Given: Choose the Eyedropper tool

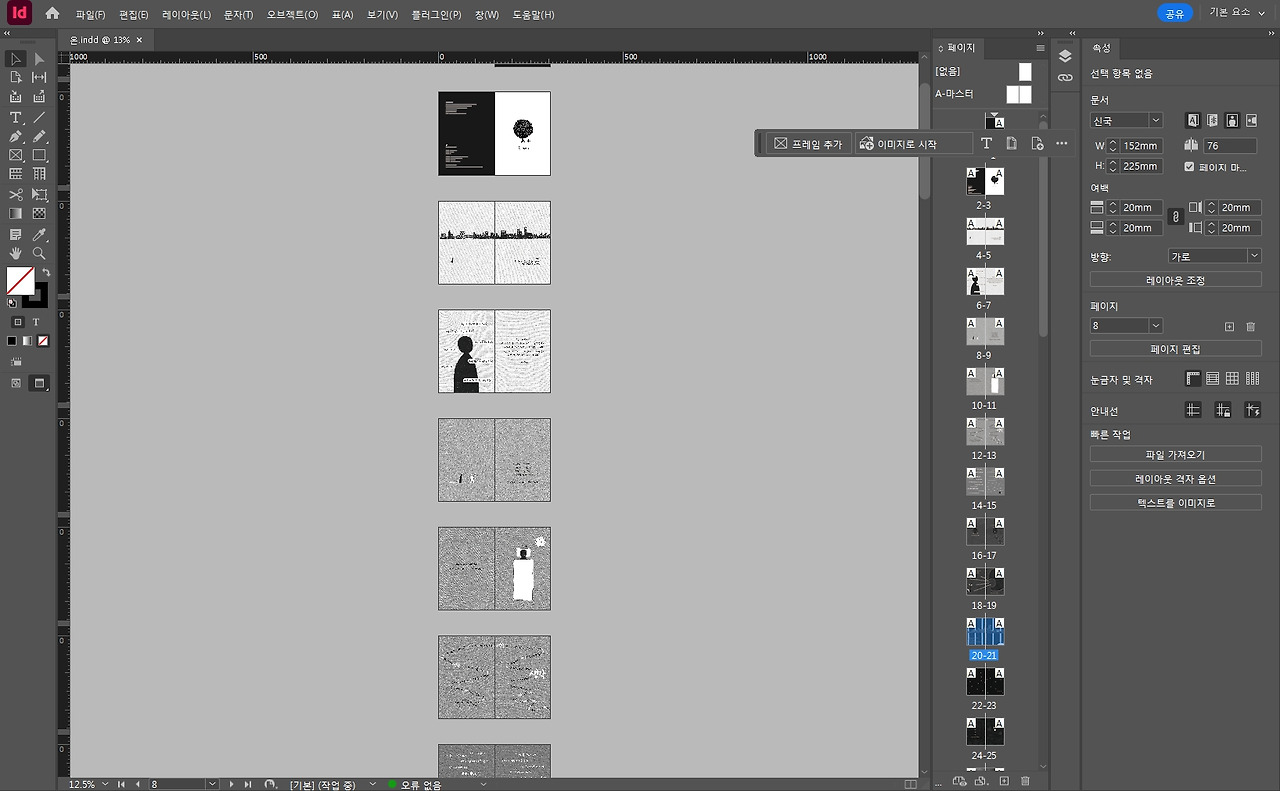Looking at the screenshot, I should (x=39, y=235).
